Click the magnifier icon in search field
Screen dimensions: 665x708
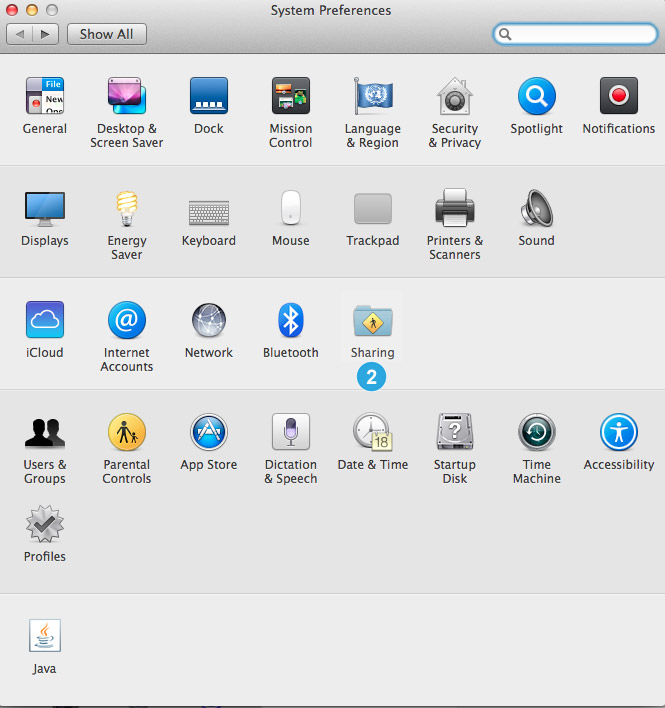505,34
